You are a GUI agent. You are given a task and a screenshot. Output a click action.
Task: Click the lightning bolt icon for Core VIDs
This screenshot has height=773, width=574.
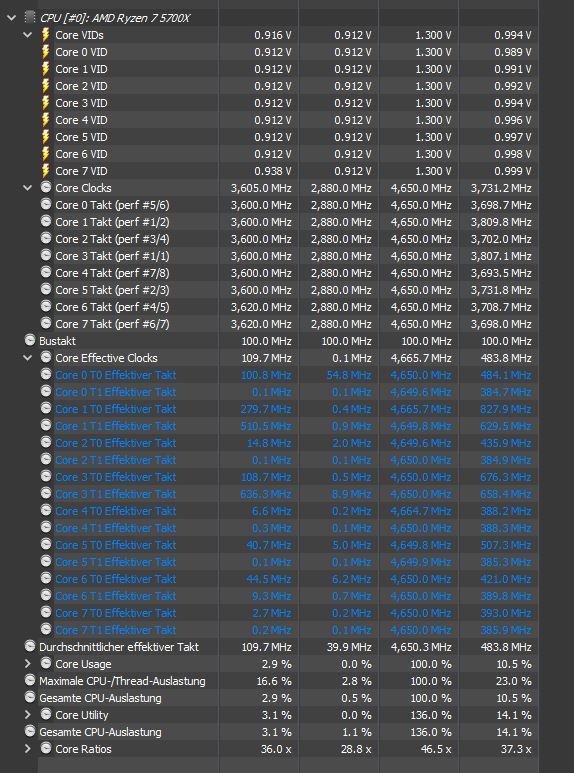45,35
